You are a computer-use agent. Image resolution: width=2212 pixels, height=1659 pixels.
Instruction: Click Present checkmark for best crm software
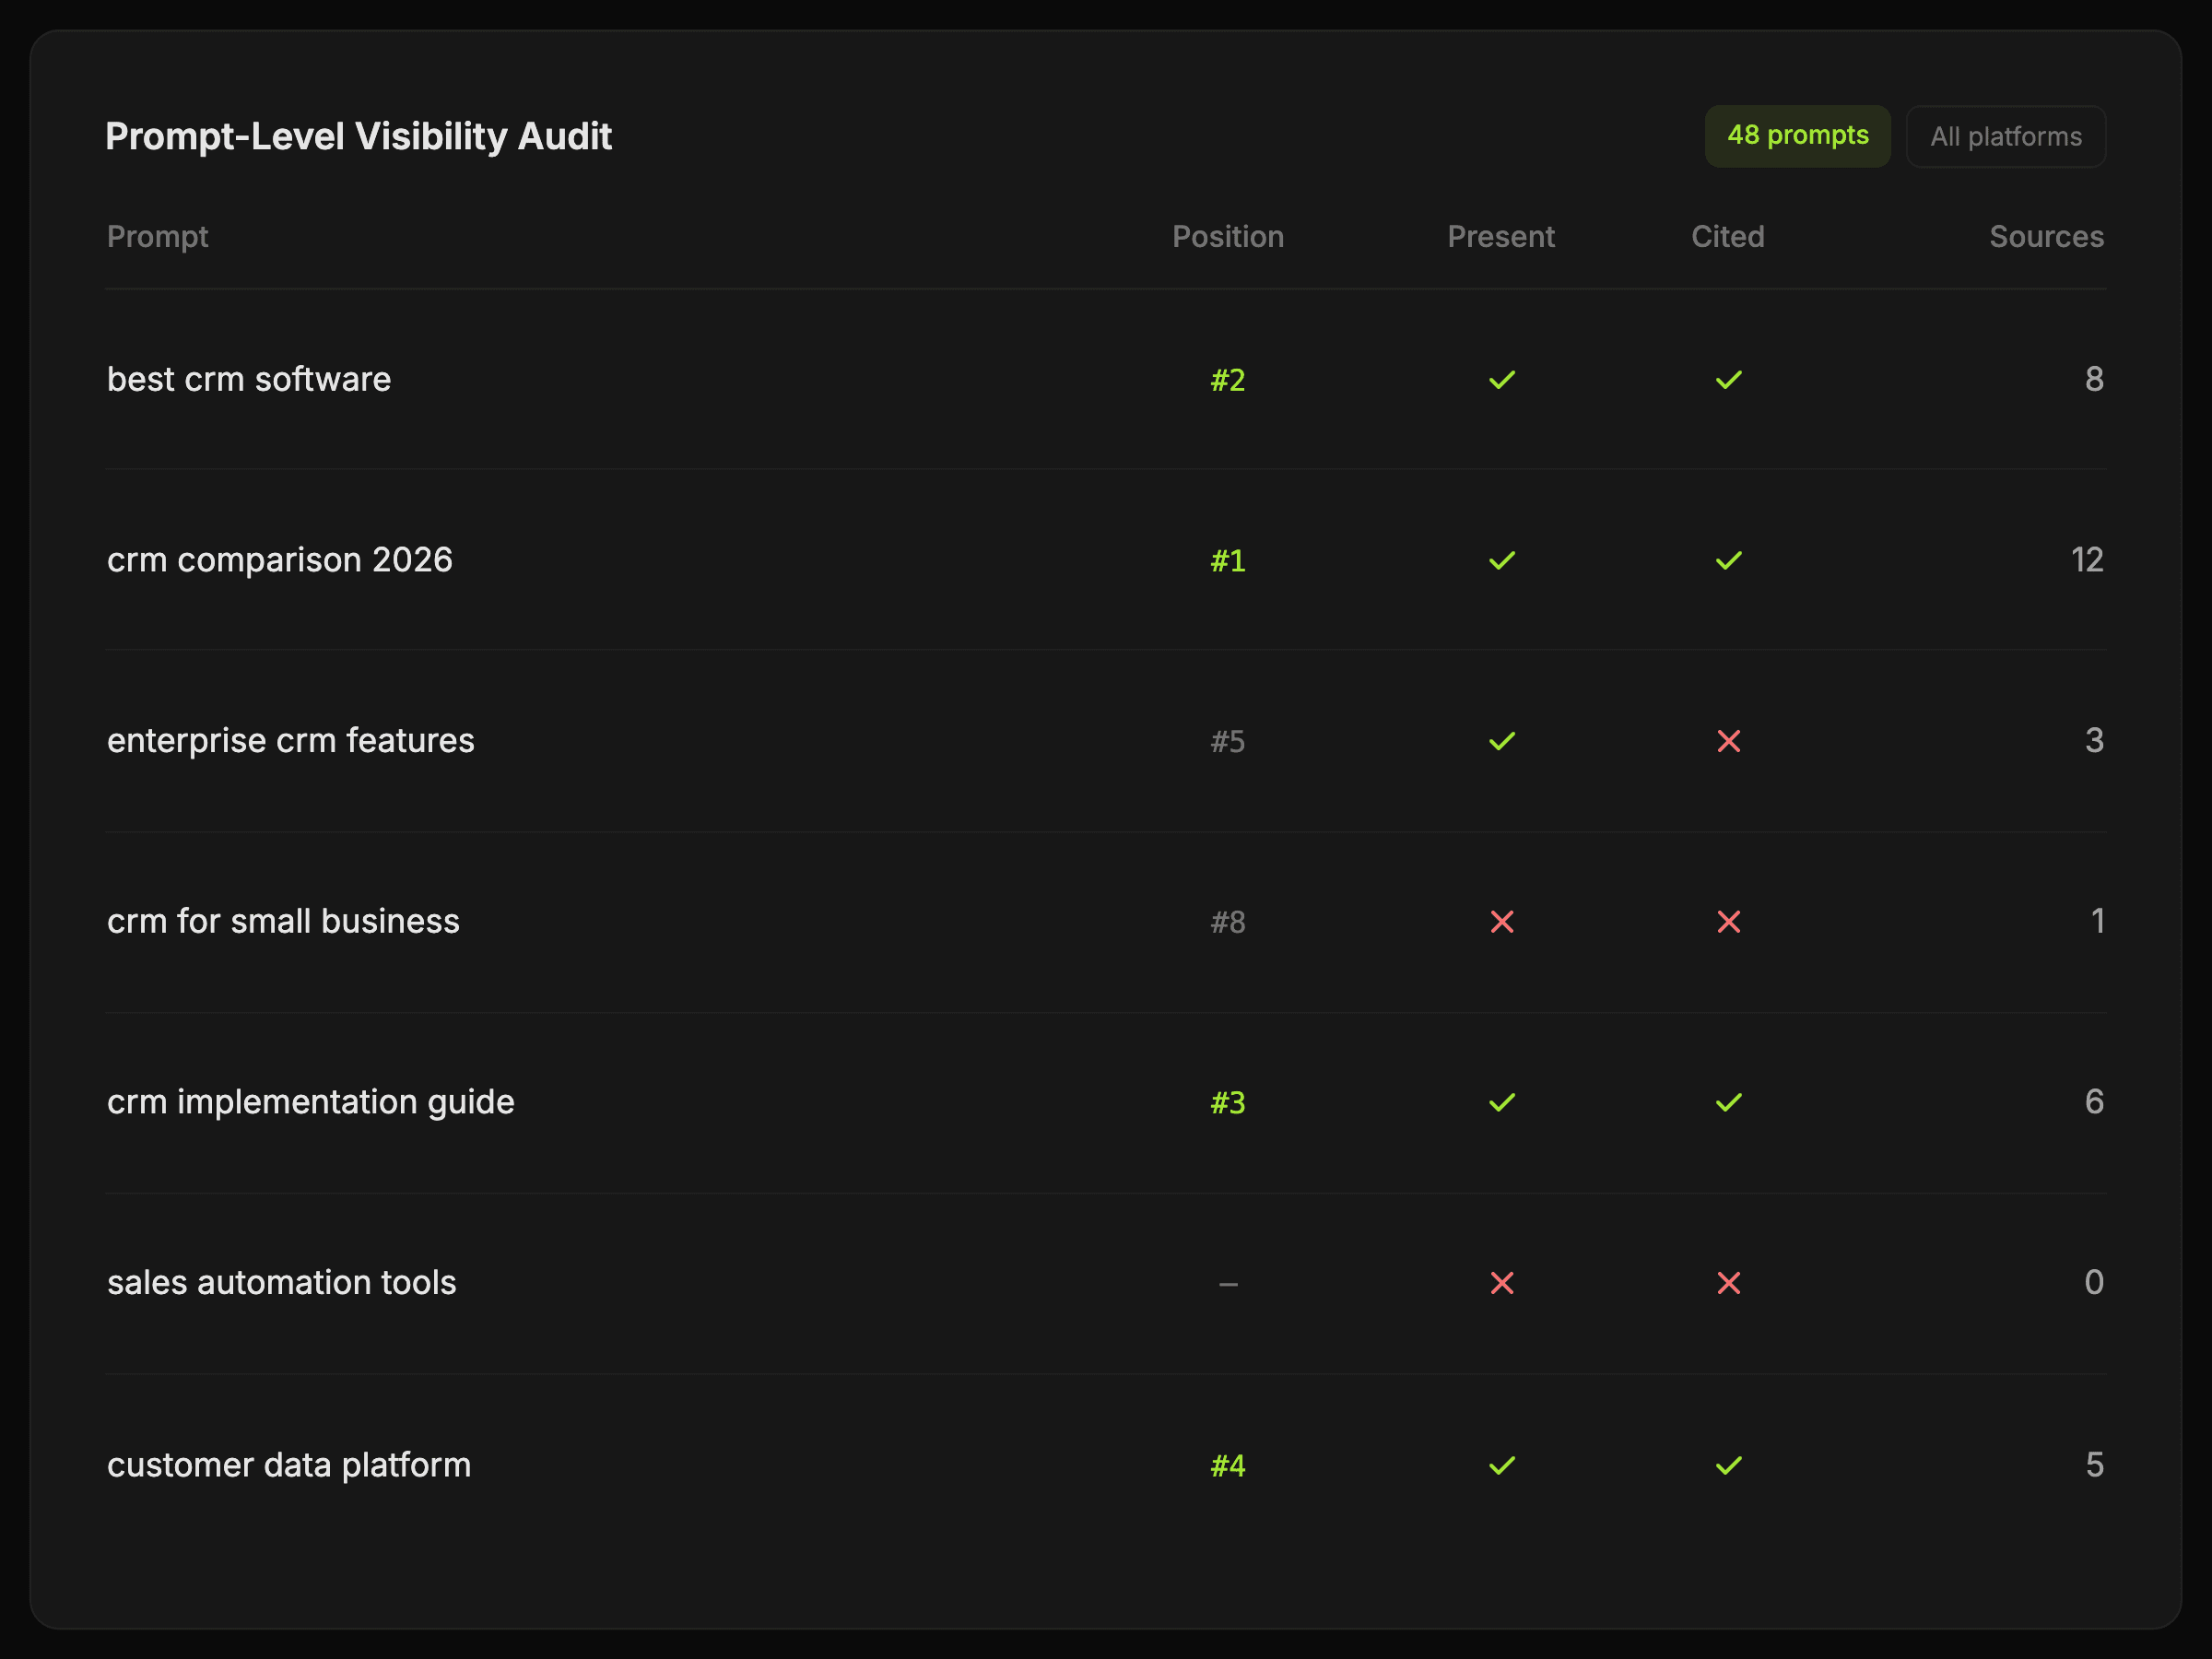[1501, 380]
